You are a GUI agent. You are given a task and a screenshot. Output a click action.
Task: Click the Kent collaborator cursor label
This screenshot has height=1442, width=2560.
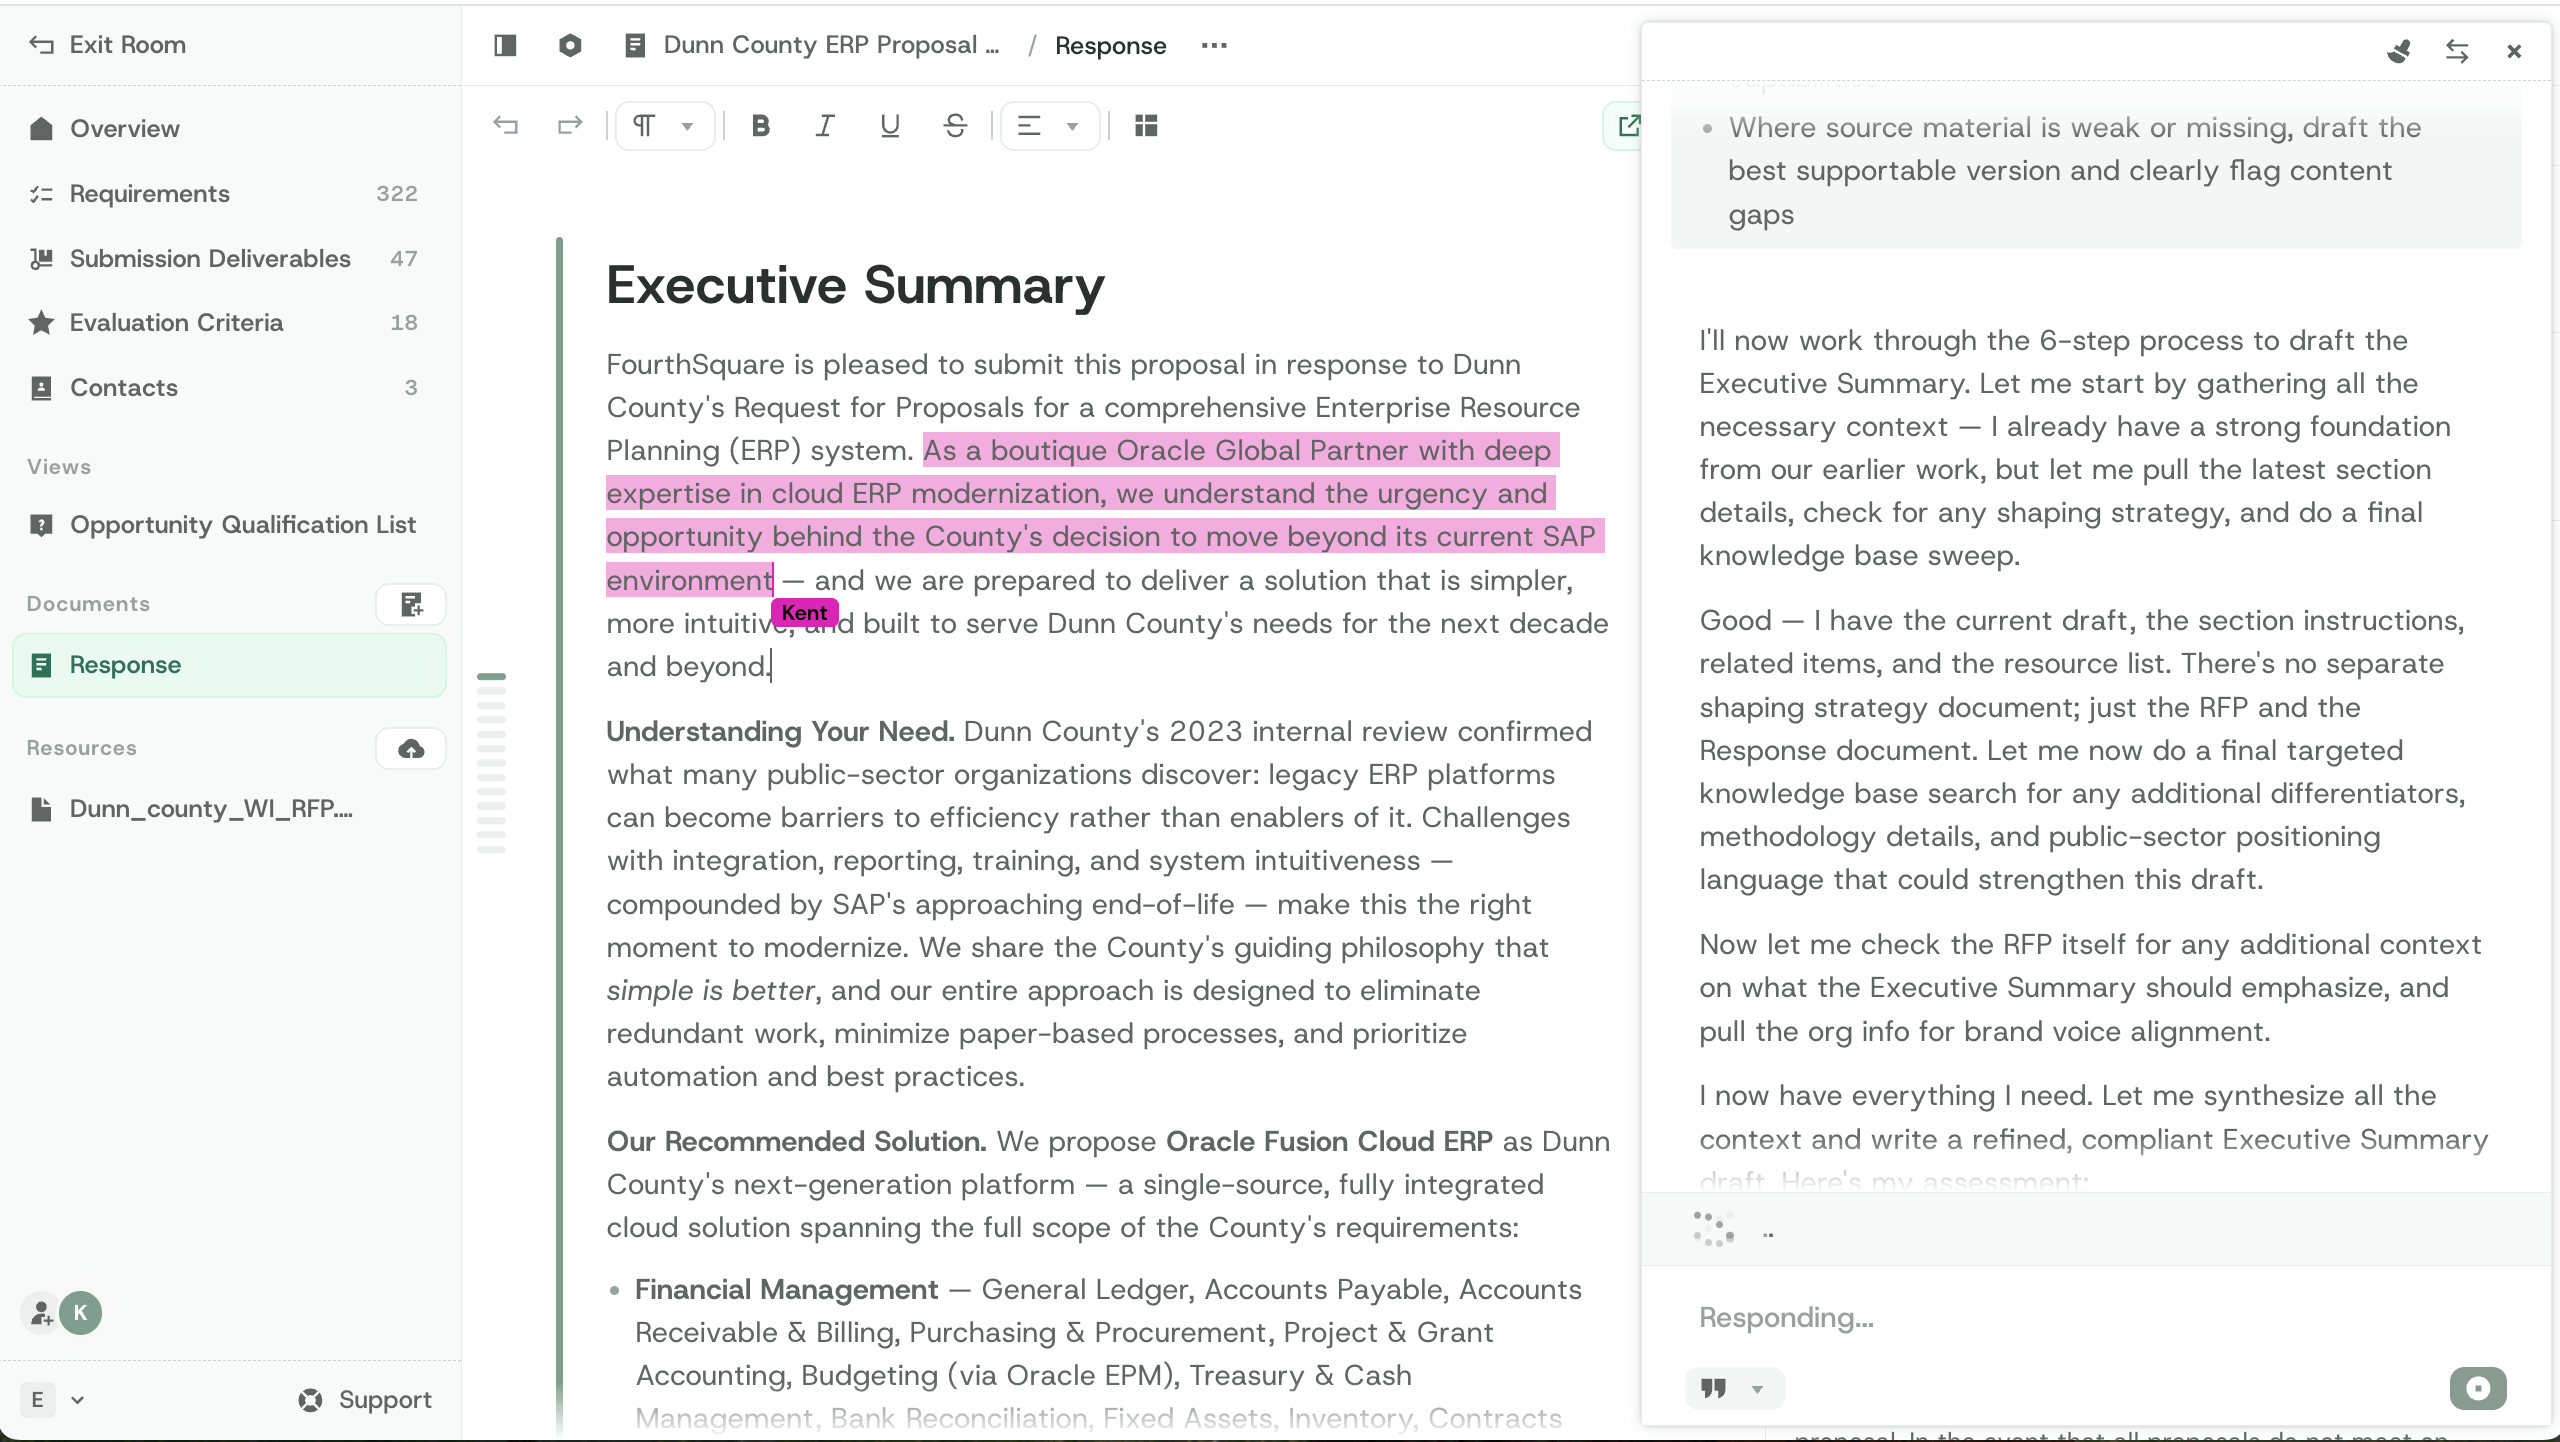[805, 613]
